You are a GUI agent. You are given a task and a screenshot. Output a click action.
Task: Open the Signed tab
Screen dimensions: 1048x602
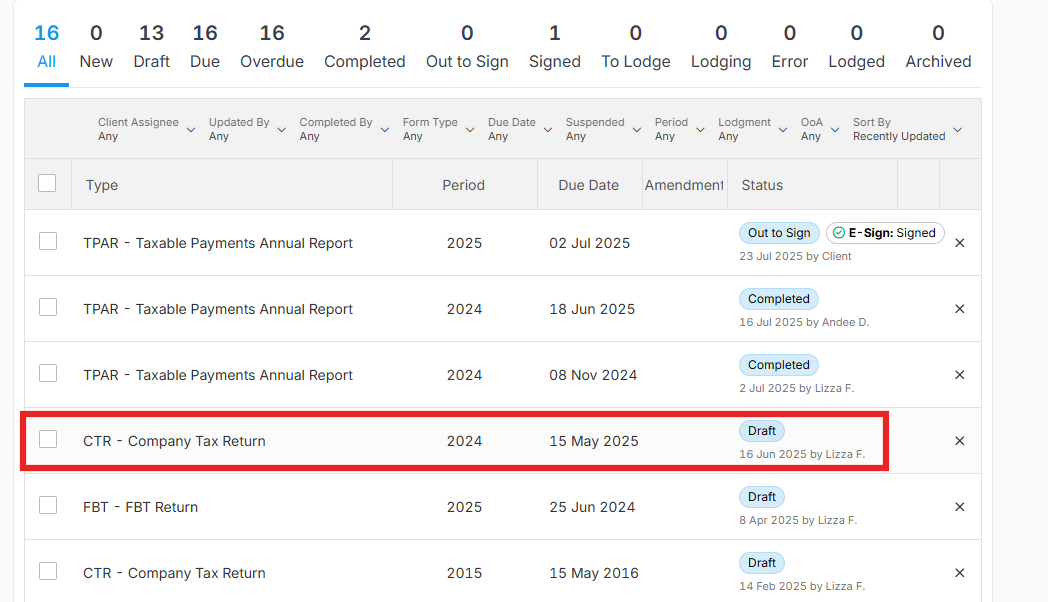pyautogui.click(x=555, y=47)
